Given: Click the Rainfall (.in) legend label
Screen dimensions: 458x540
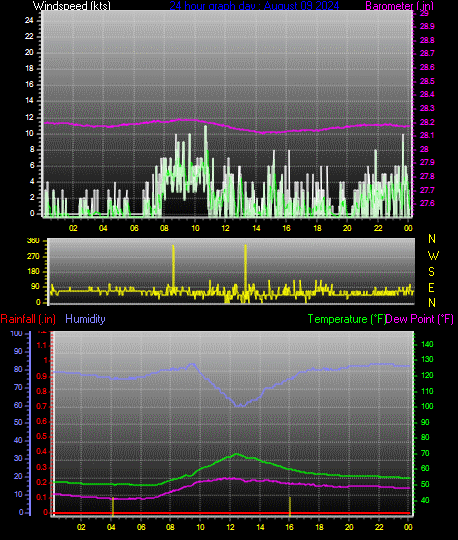Looking at the screenshot, I should click(x=28, y=319).
